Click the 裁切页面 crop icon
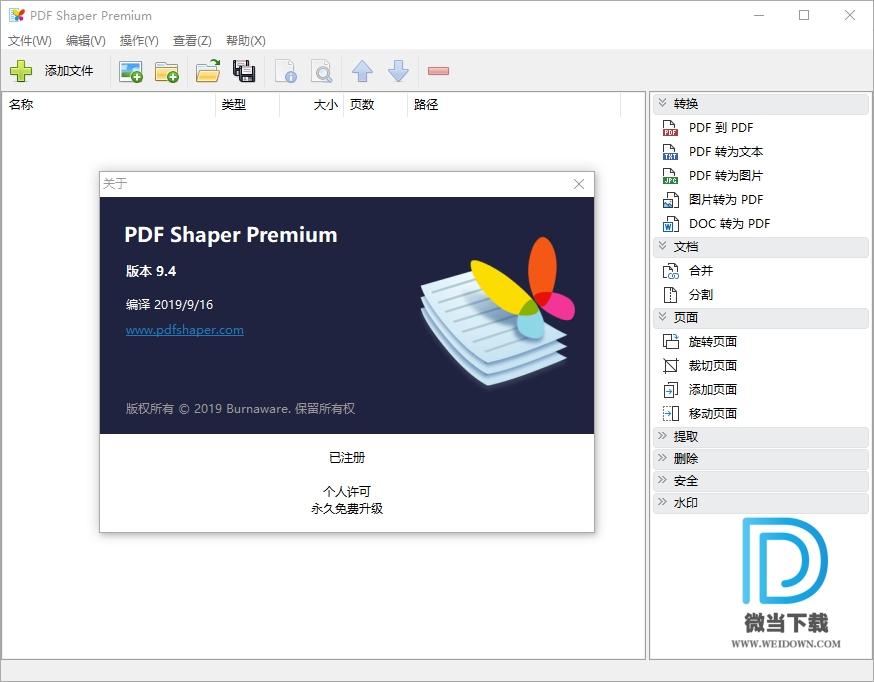874x682 pixels. 671,366
